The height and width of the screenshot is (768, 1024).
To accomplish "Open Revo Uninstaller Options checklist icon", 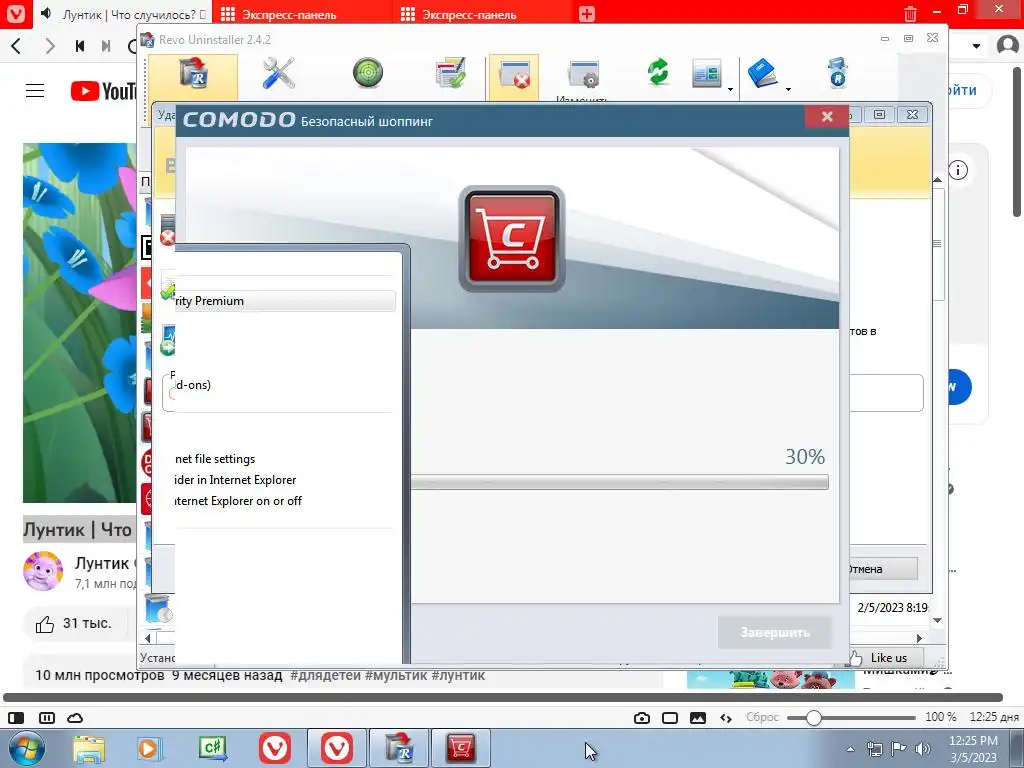I will (x=451, y=72).
